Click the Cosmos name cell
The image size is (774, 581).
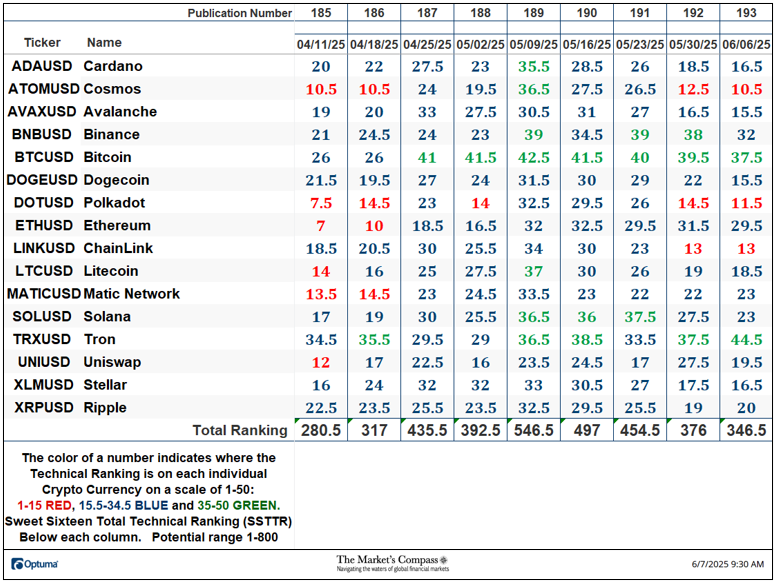pos(112,89)
